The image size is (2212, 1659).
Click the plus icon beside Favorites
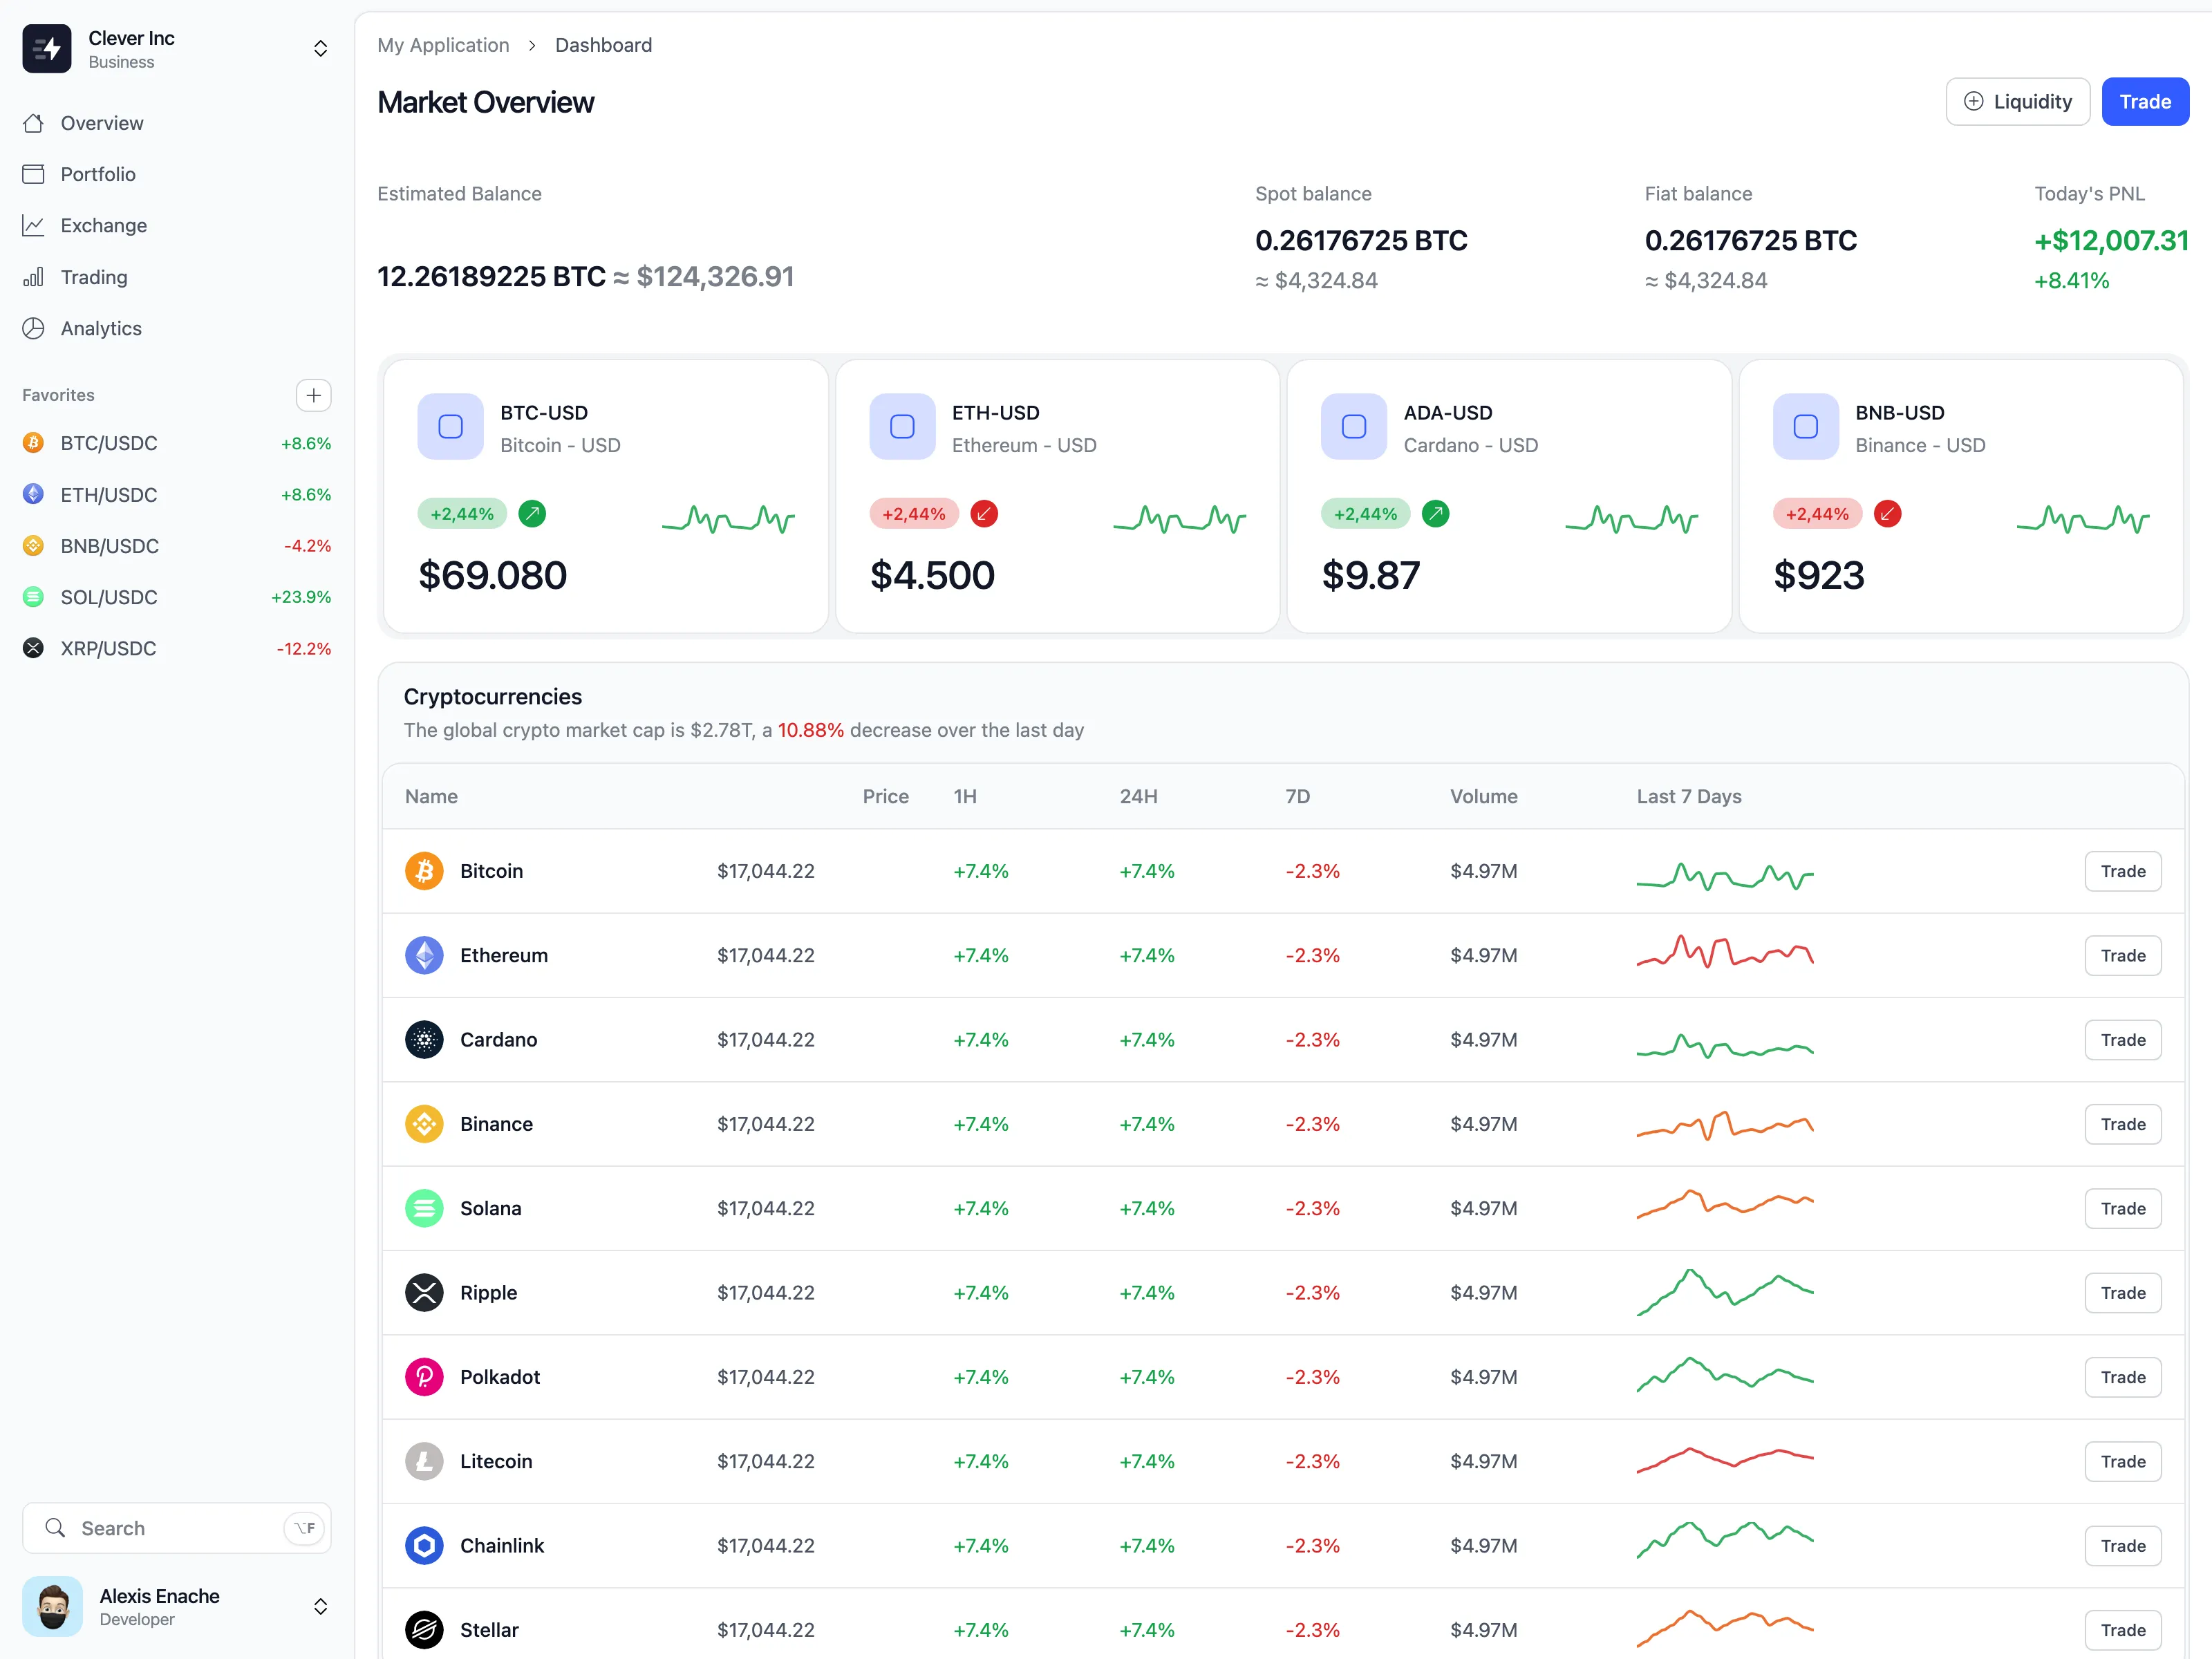(x=313, y=395)
